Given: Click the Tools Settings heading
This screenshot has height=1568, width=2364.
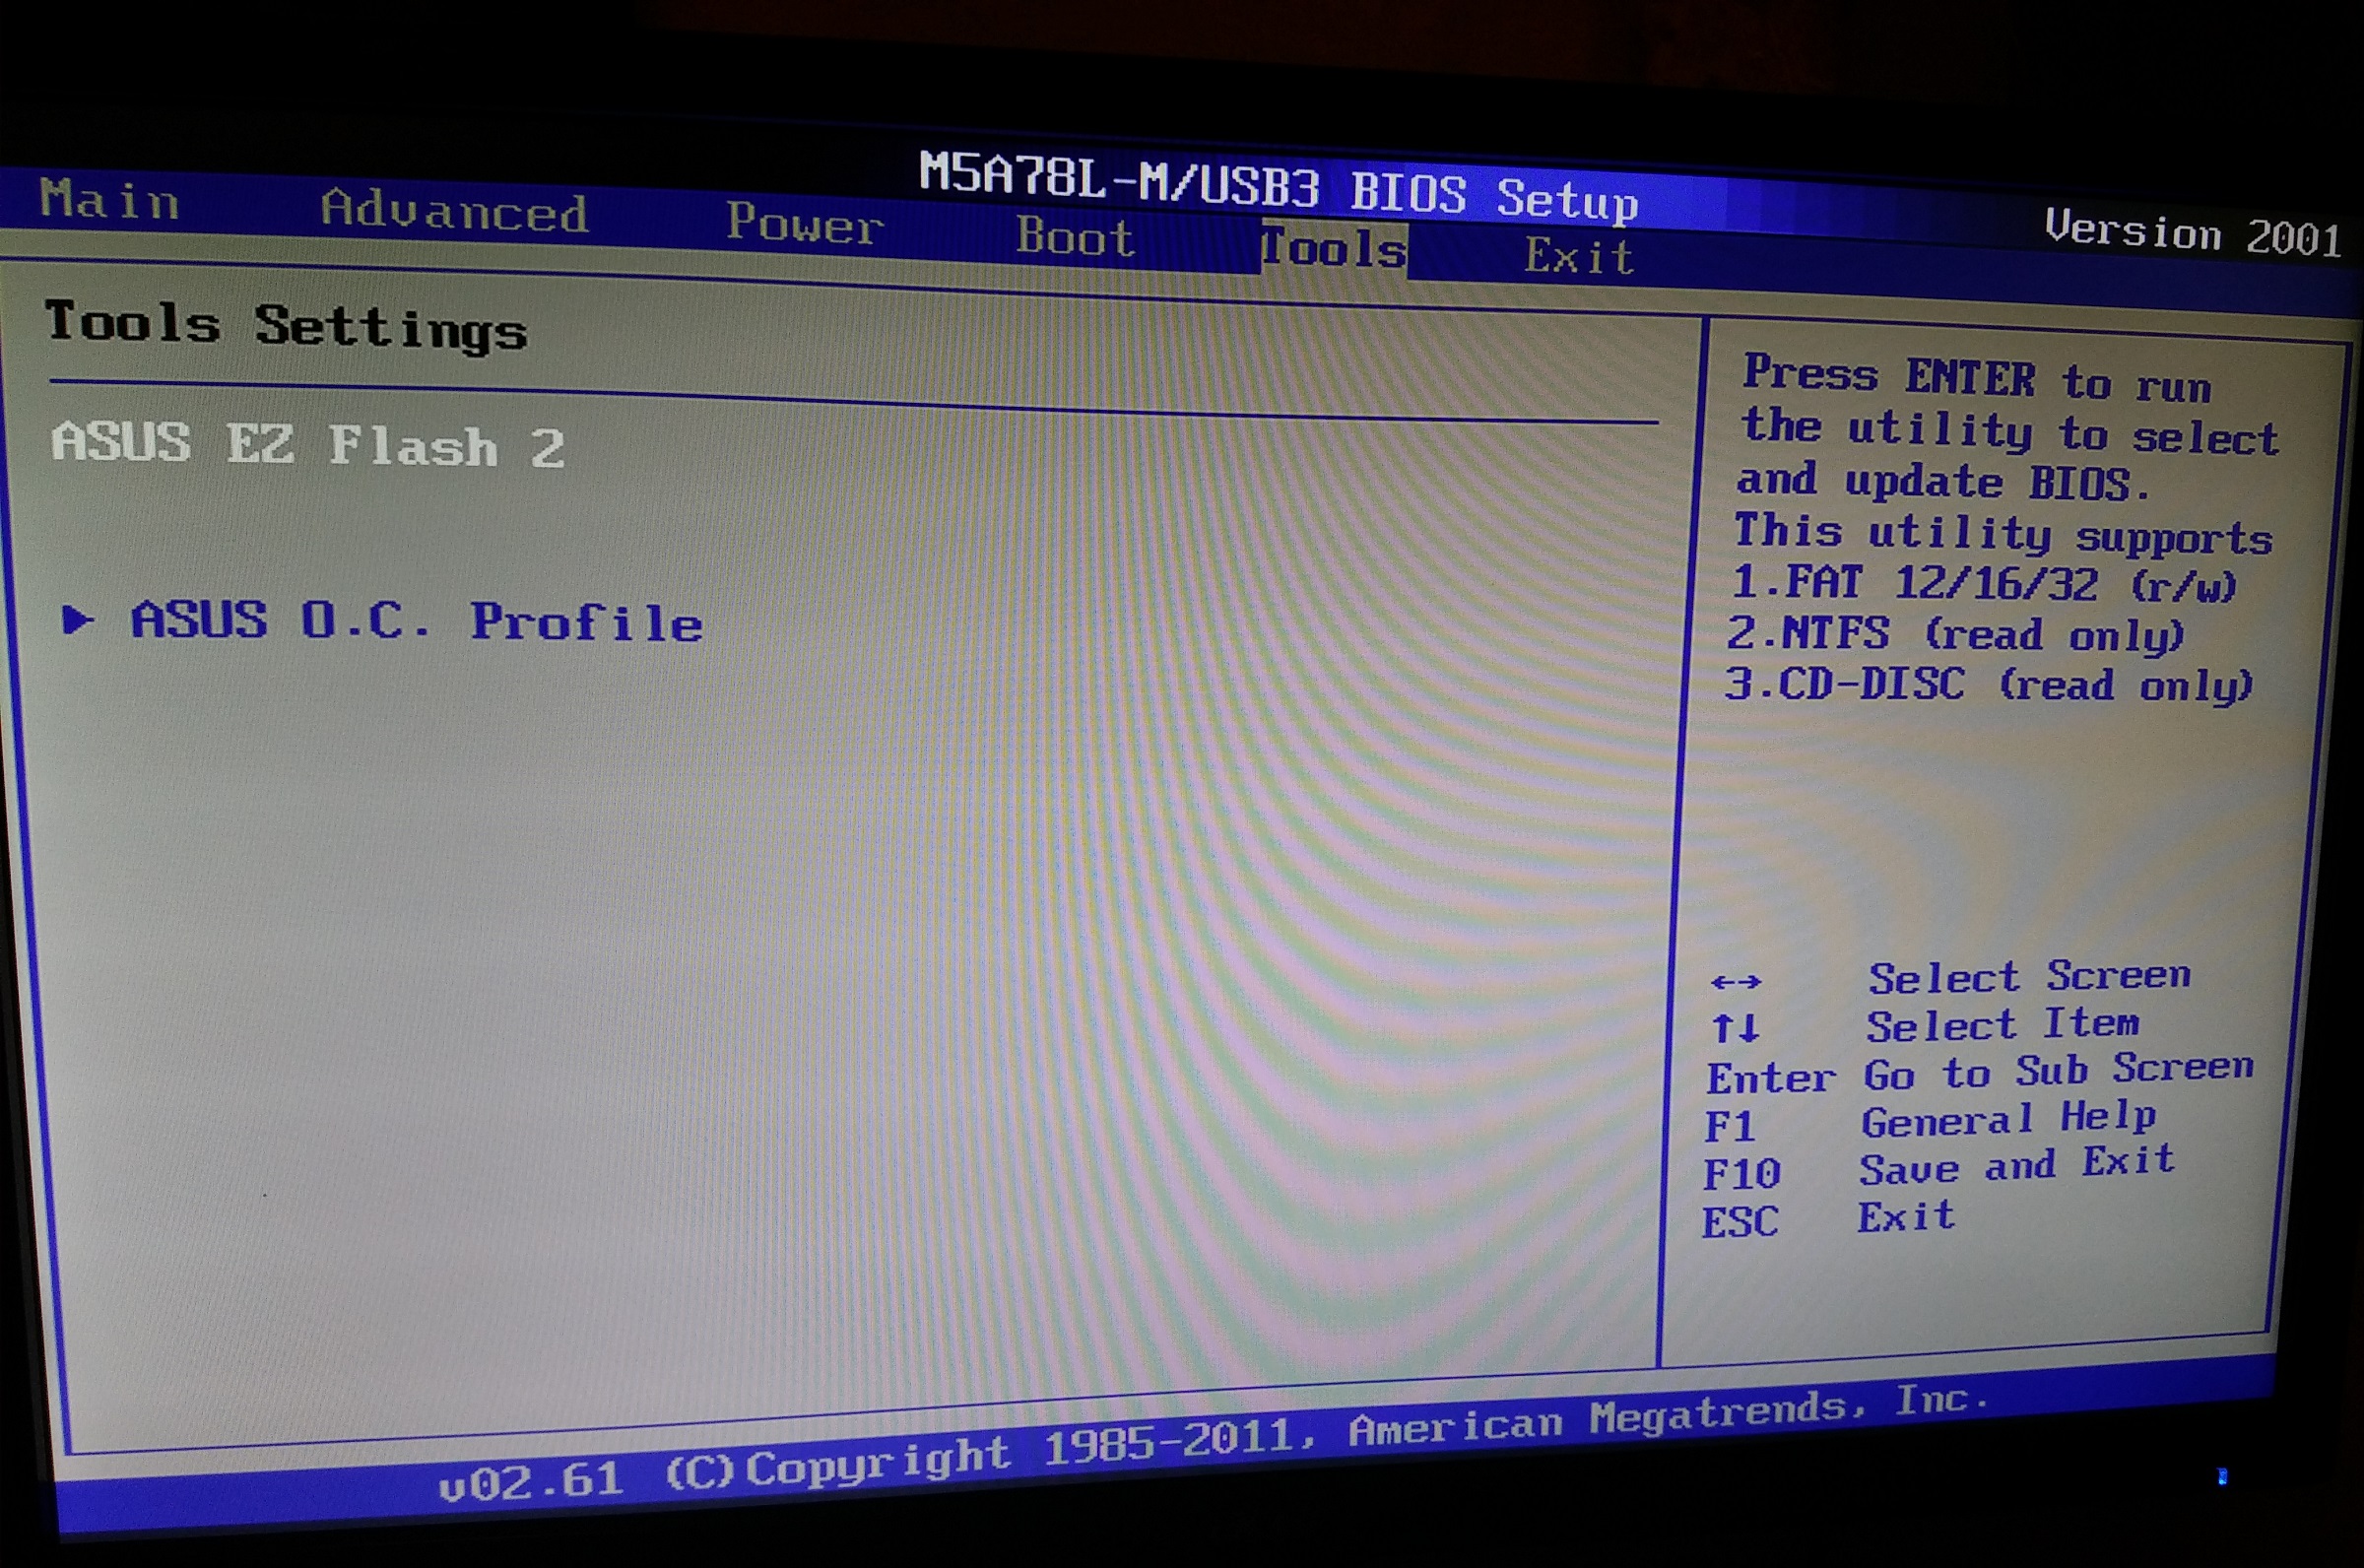Looking at the screenshot, I should pyautogui.click(x=286, y=326).
